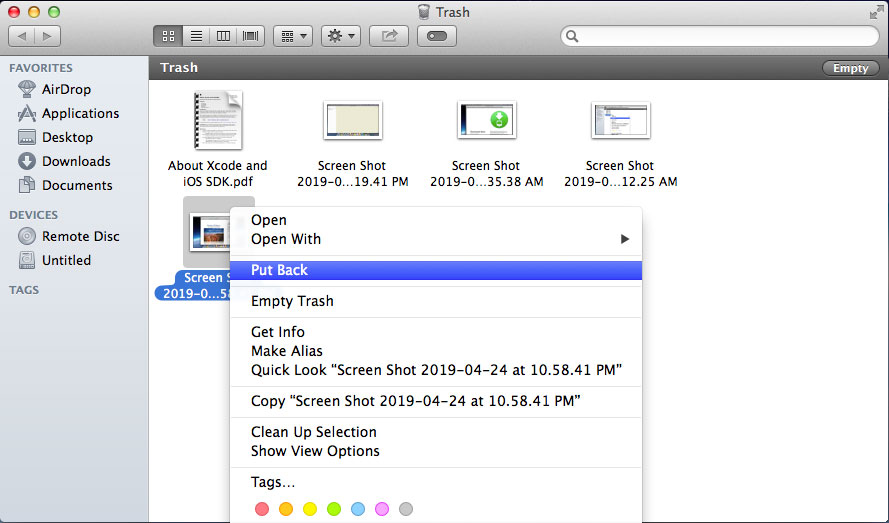Select Empty Trash in context menu
Screen dimensions: 889x523
point(292,301)
